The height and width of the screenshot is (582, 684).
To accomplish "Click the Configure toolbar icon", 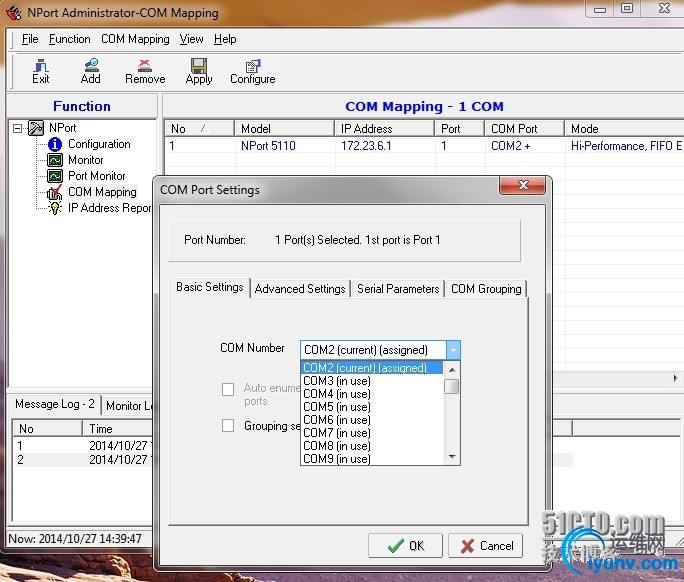I will click(x=252, y=70).
